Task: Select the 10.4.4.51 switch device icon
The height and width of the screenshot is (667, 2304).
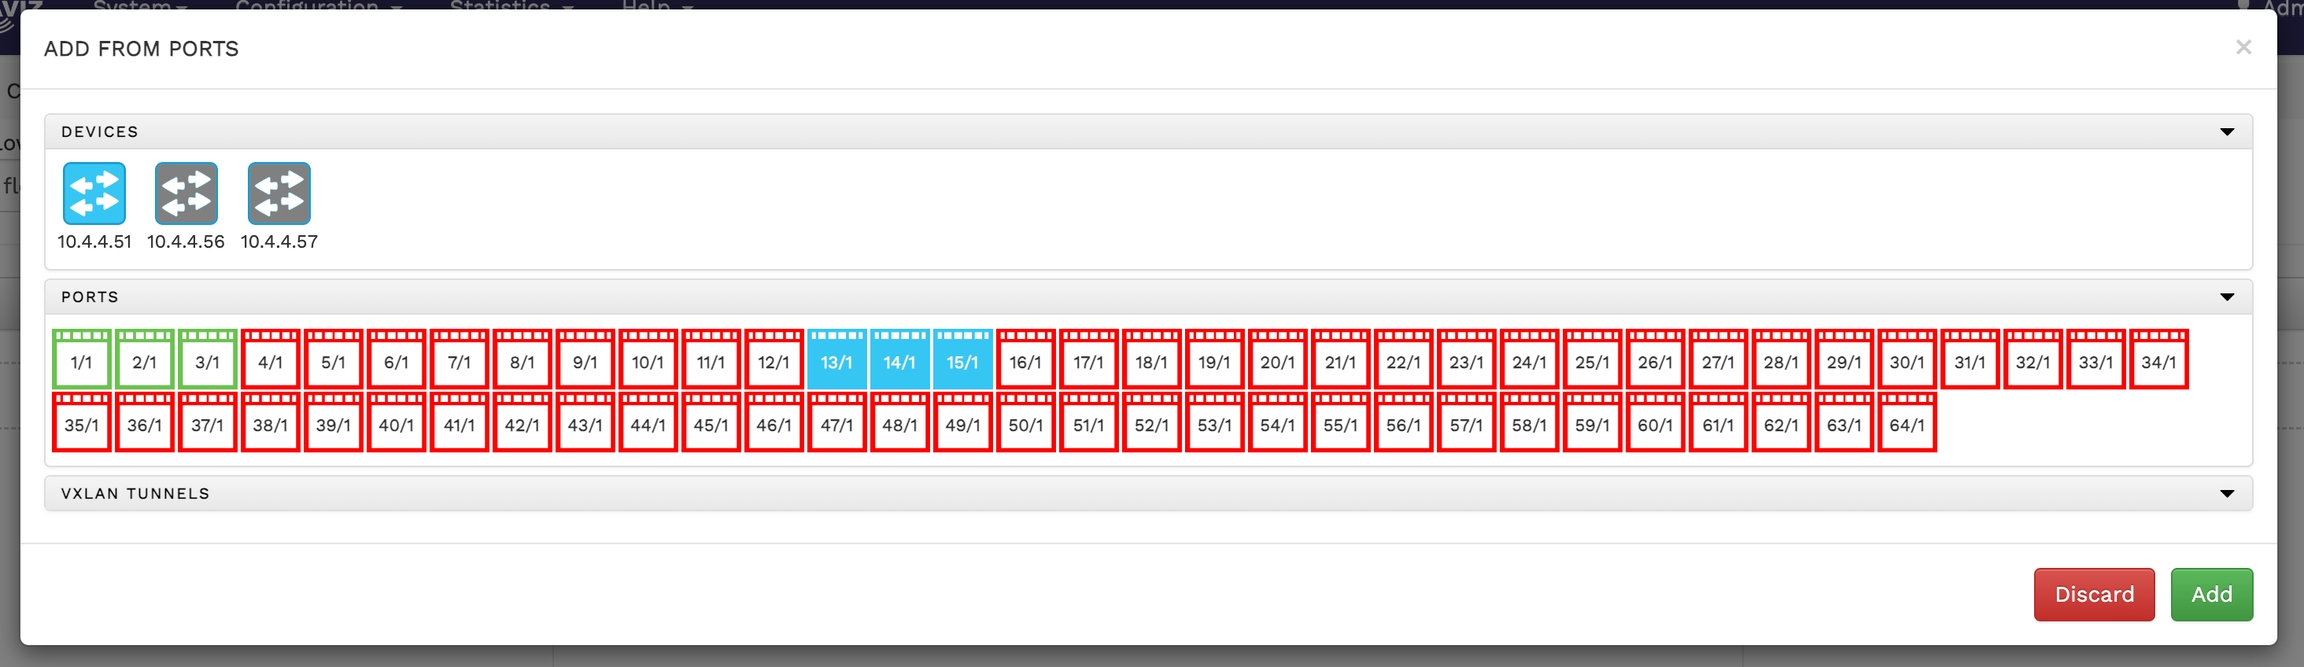Action: (94, 193)
